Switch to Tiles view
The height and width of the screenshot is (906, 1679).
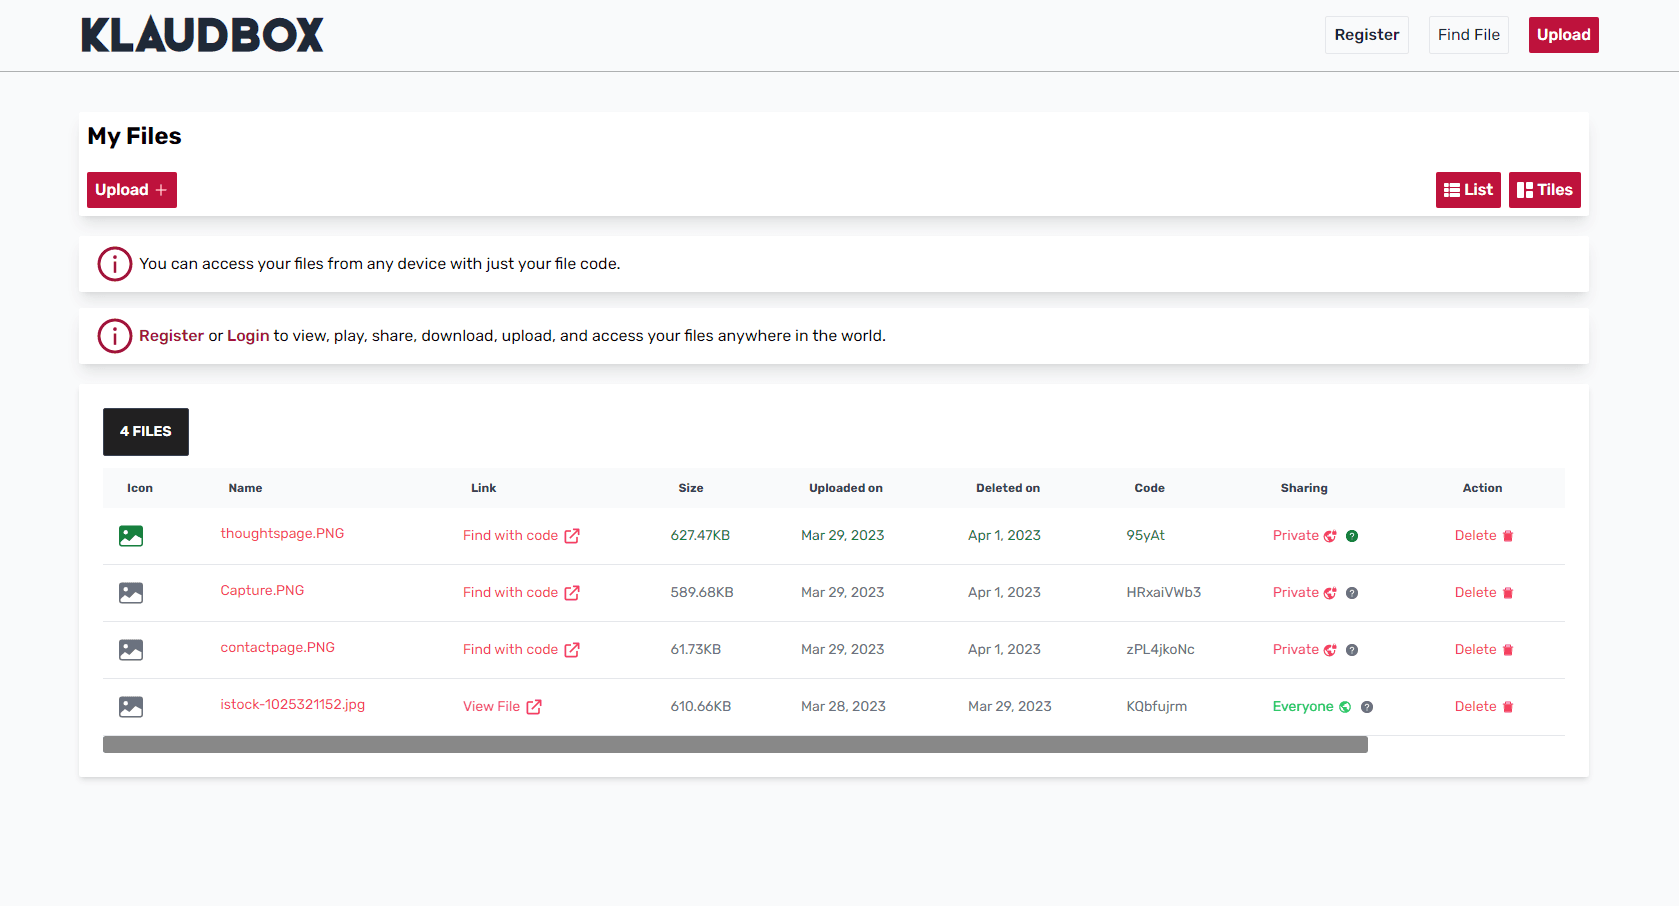point(1544,190)
